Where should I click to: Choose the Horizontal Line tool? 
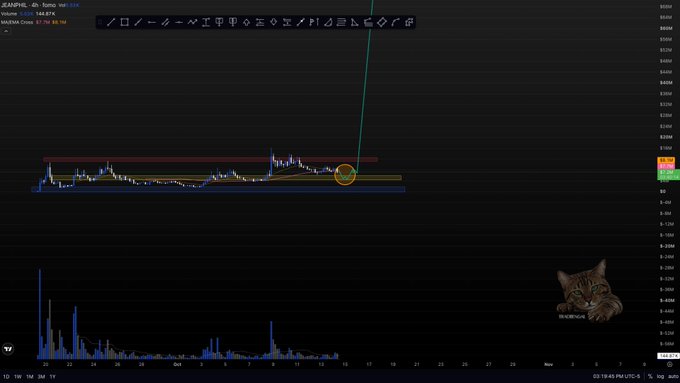179,22
